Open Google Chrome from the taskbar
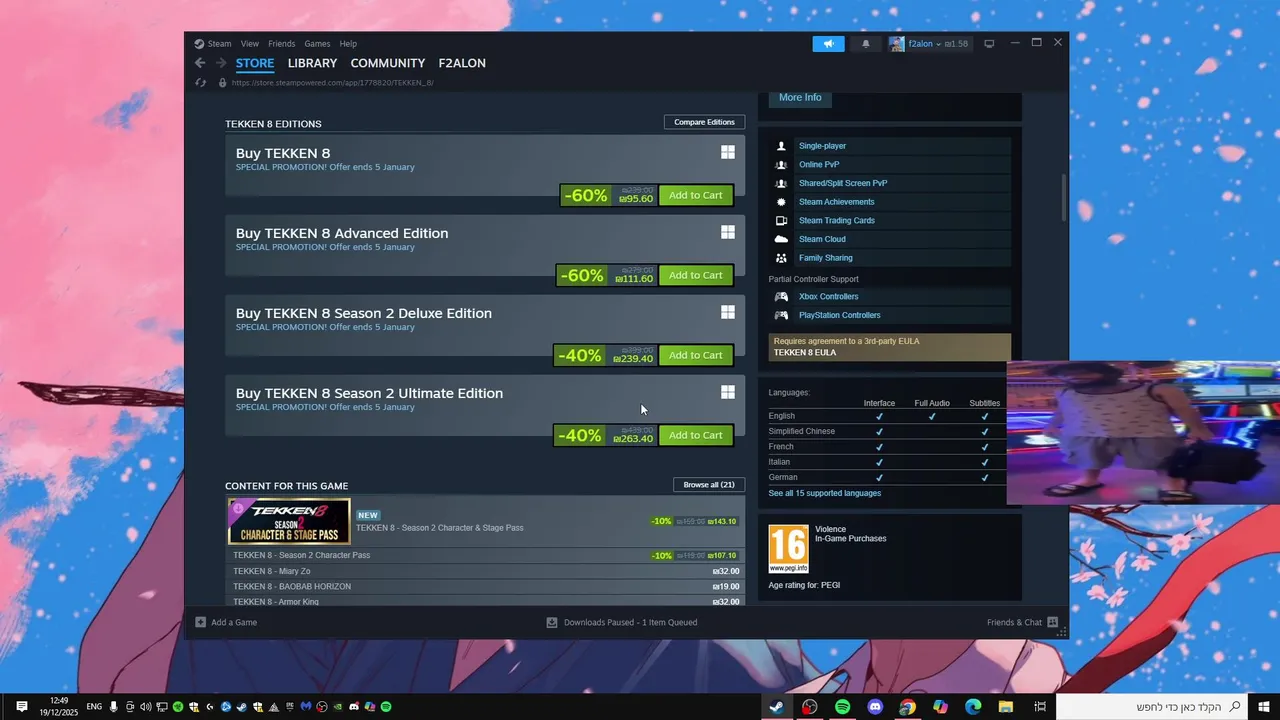 pyautogui.click(x=907, y=707)
